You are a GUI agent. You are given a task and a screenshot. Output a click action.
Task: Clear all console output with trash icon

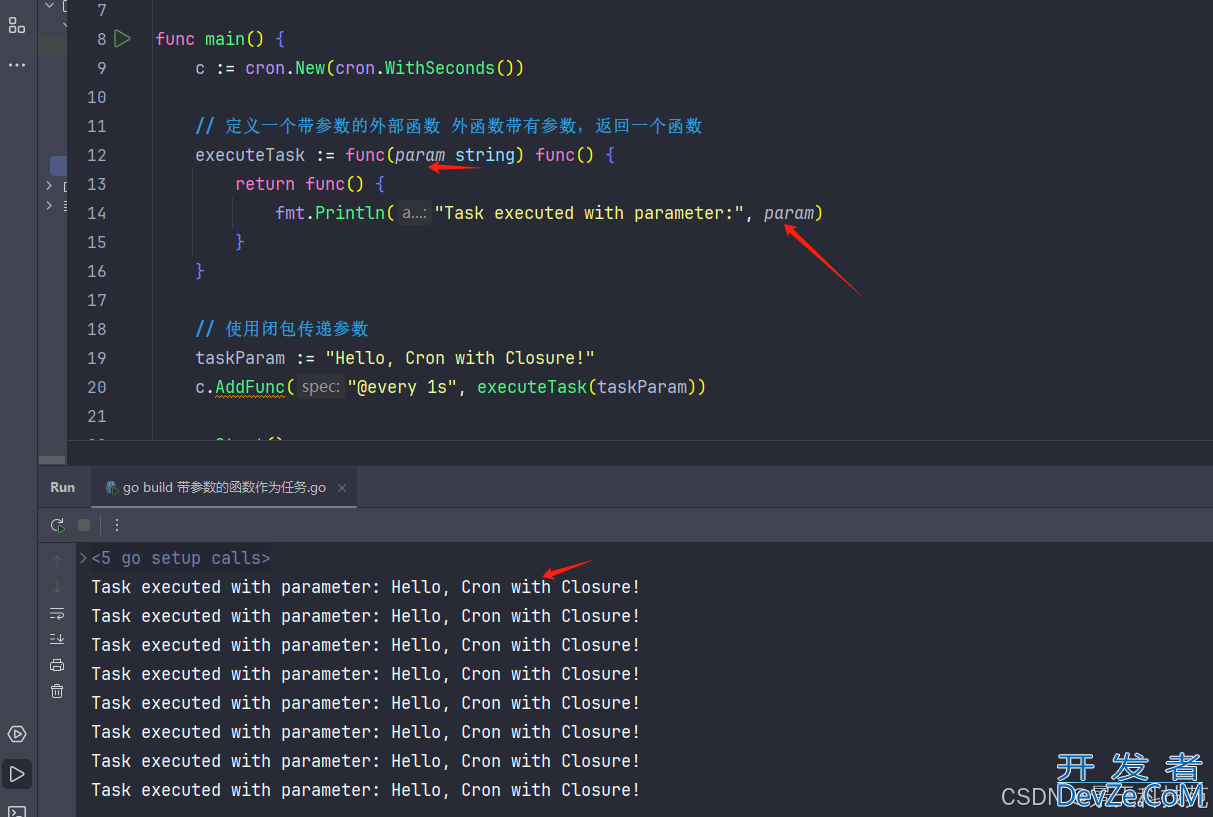tap(57, 691)
